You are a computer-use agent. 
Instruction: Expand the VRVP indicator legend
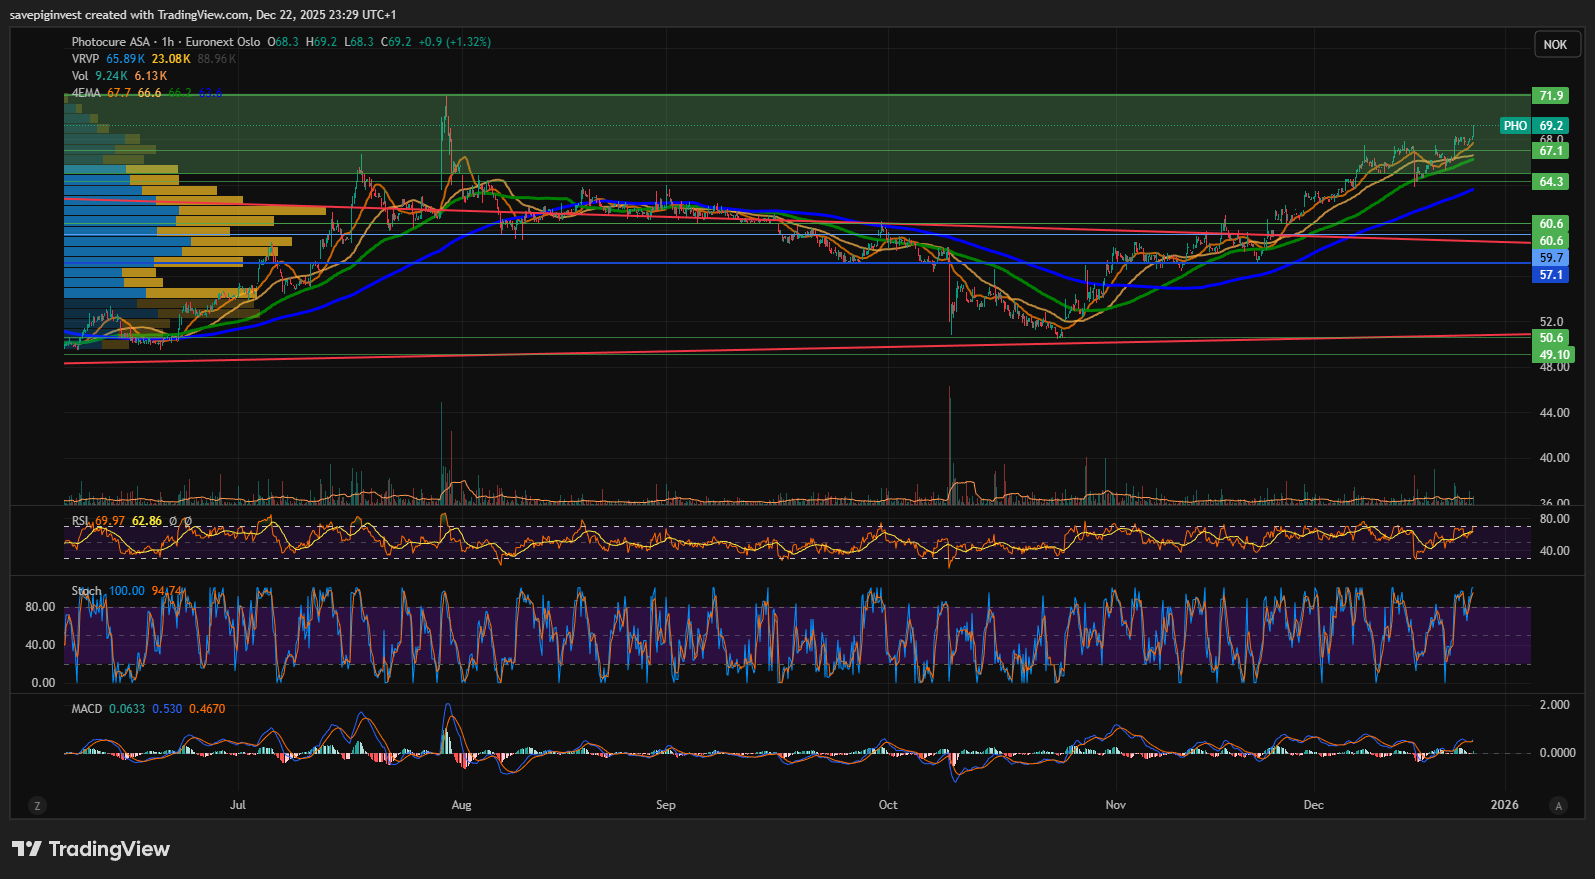click(85, 59)
